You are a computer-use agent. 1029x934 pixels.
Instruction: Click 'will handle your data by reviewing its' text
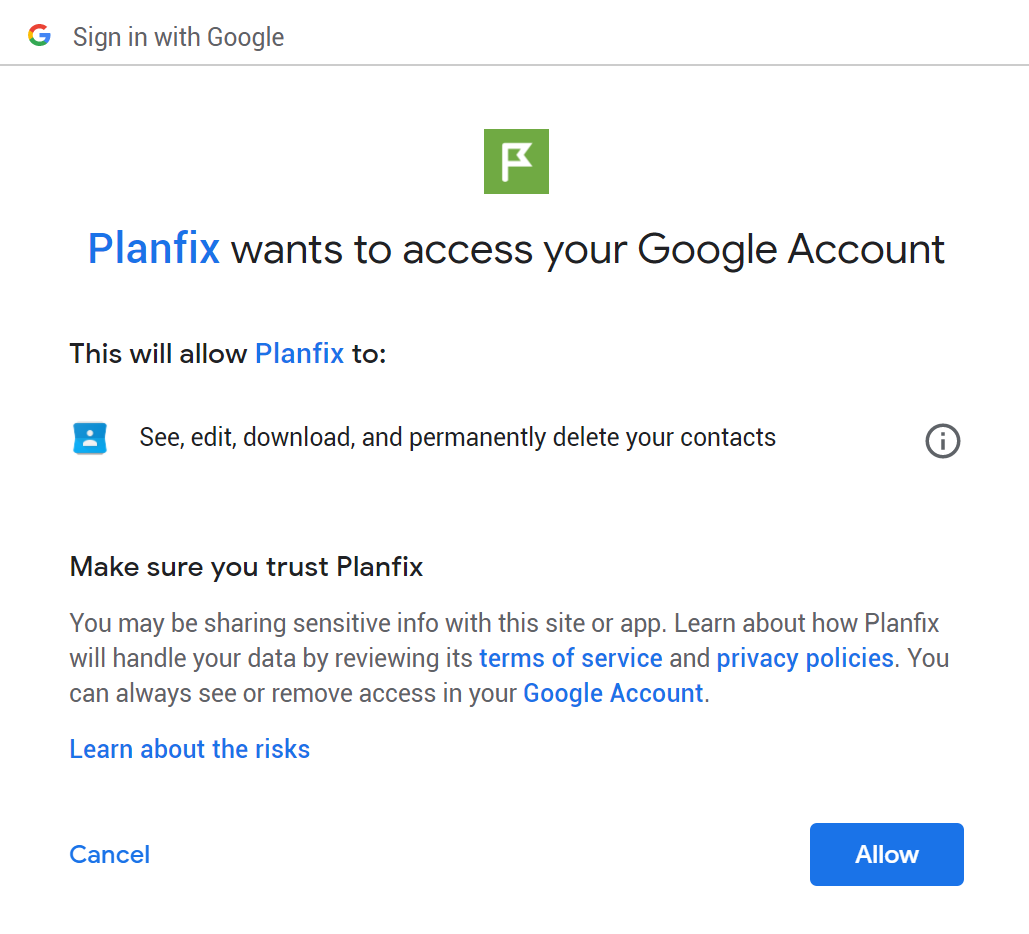pos(271,658)
